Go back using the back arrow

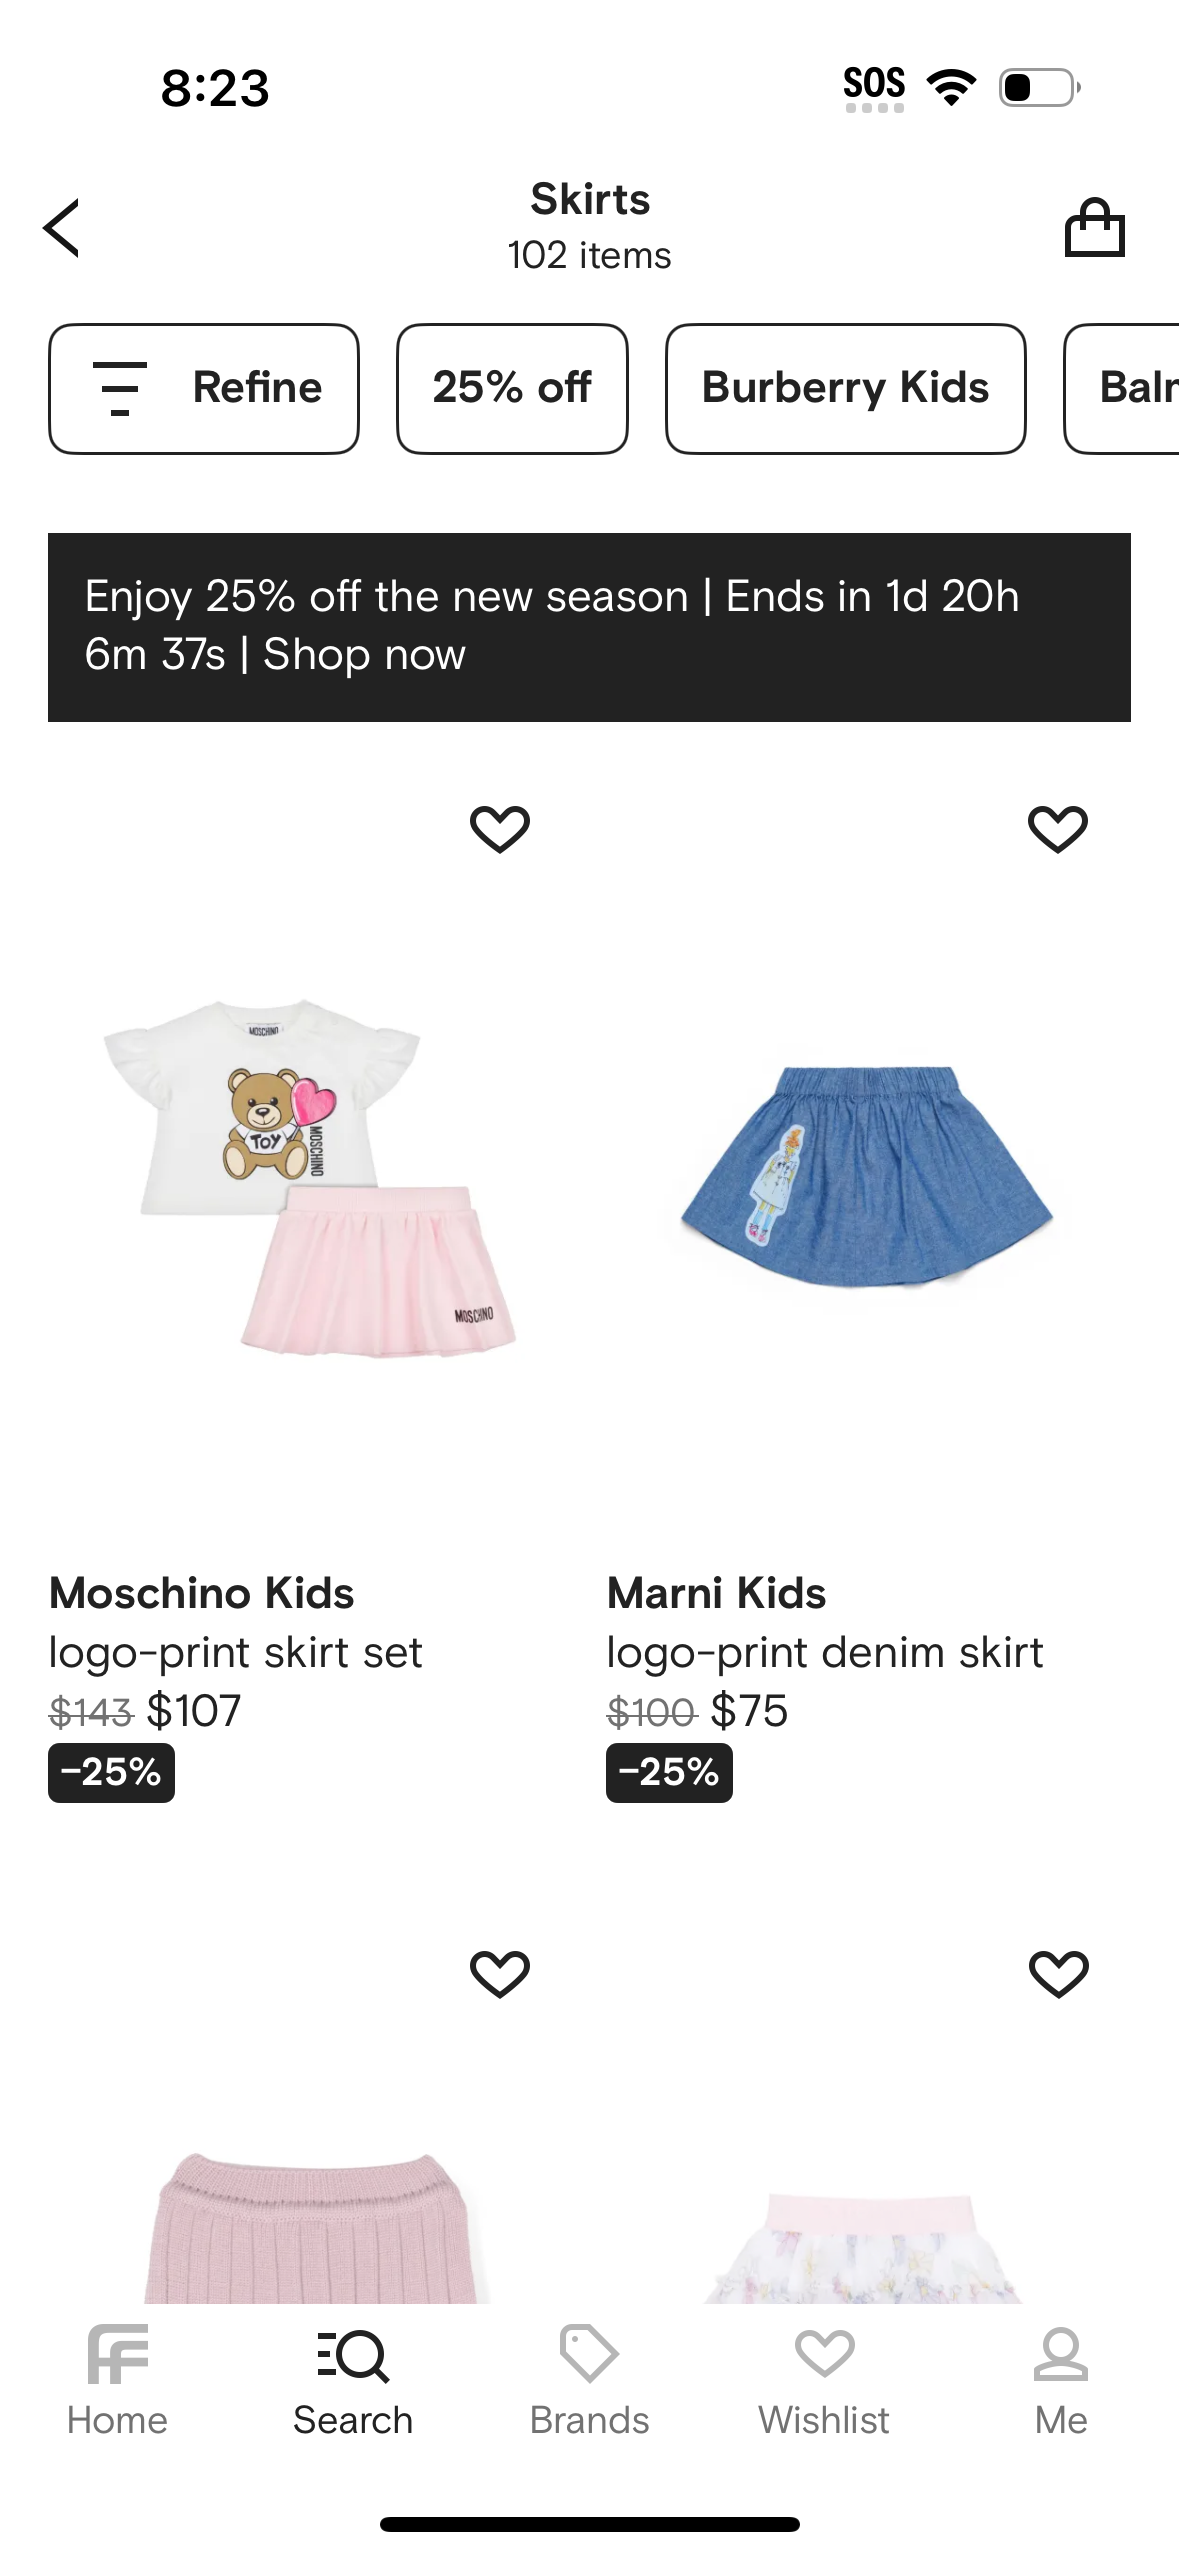click(x=62, y=228)
